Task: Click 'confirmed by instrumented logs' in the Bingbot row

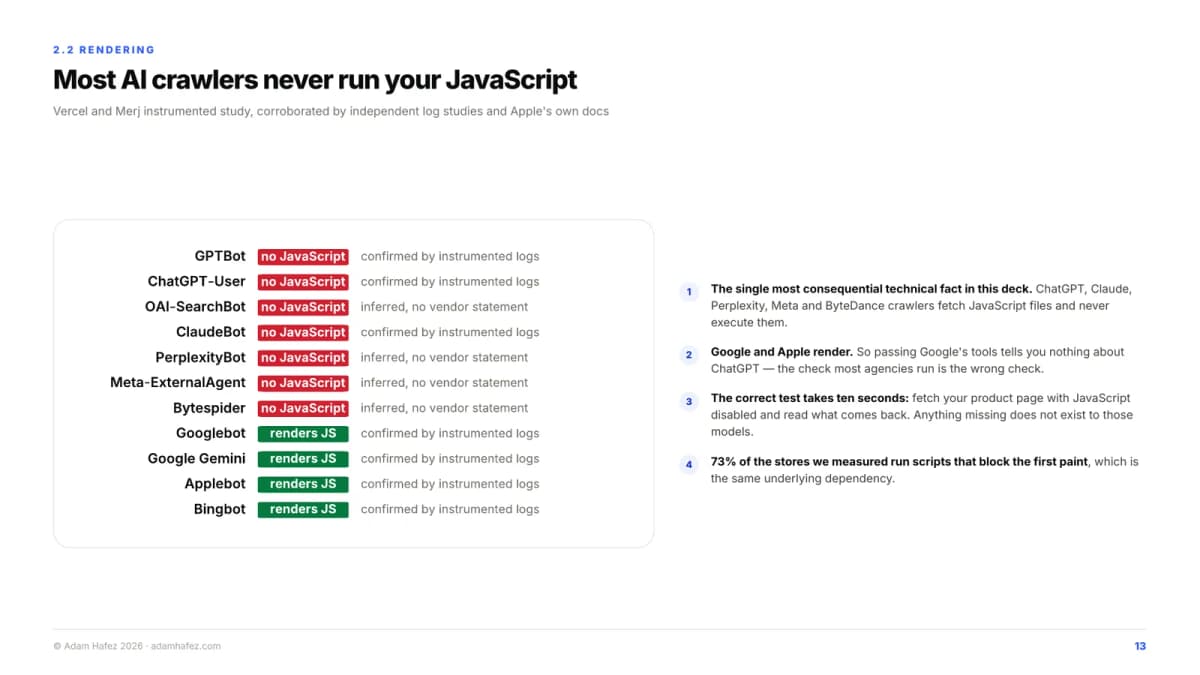Action: [x=450, y=509]
